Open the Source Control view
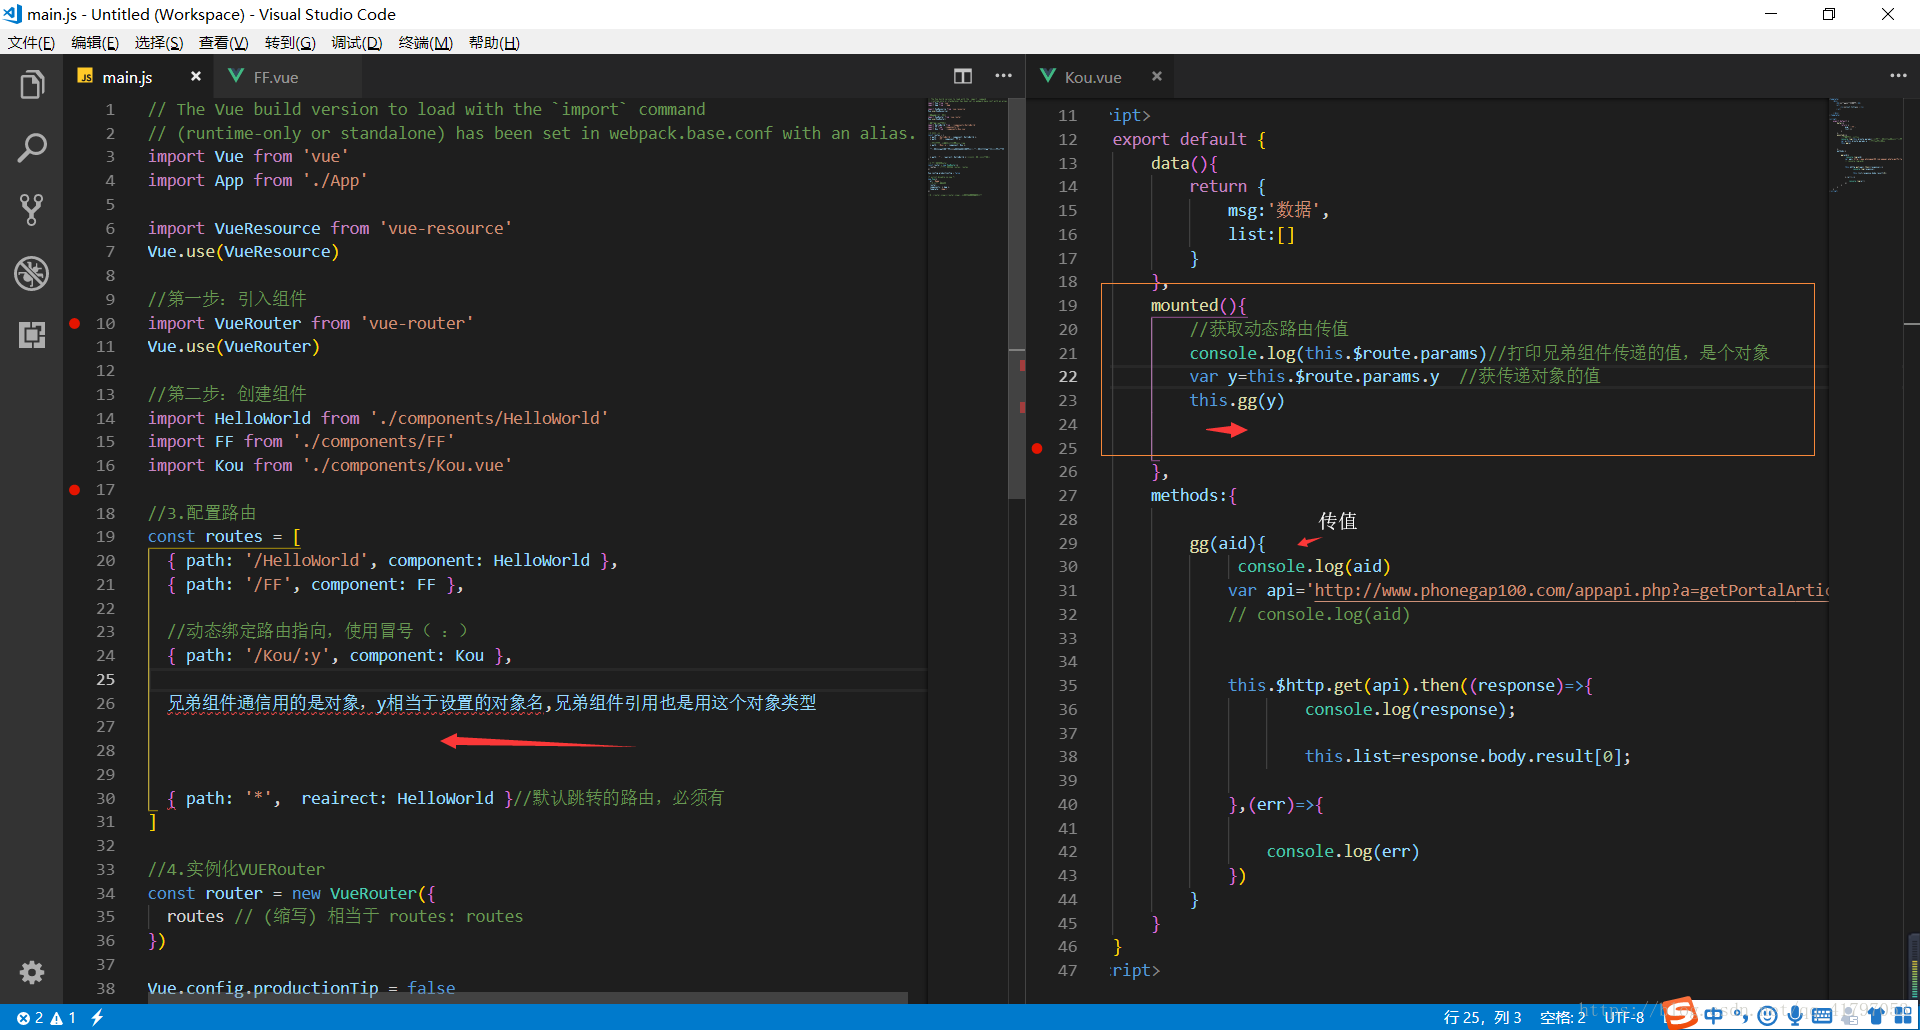Image resolution: width=1920 pixels, height=1030 pixels. [32, 210]
